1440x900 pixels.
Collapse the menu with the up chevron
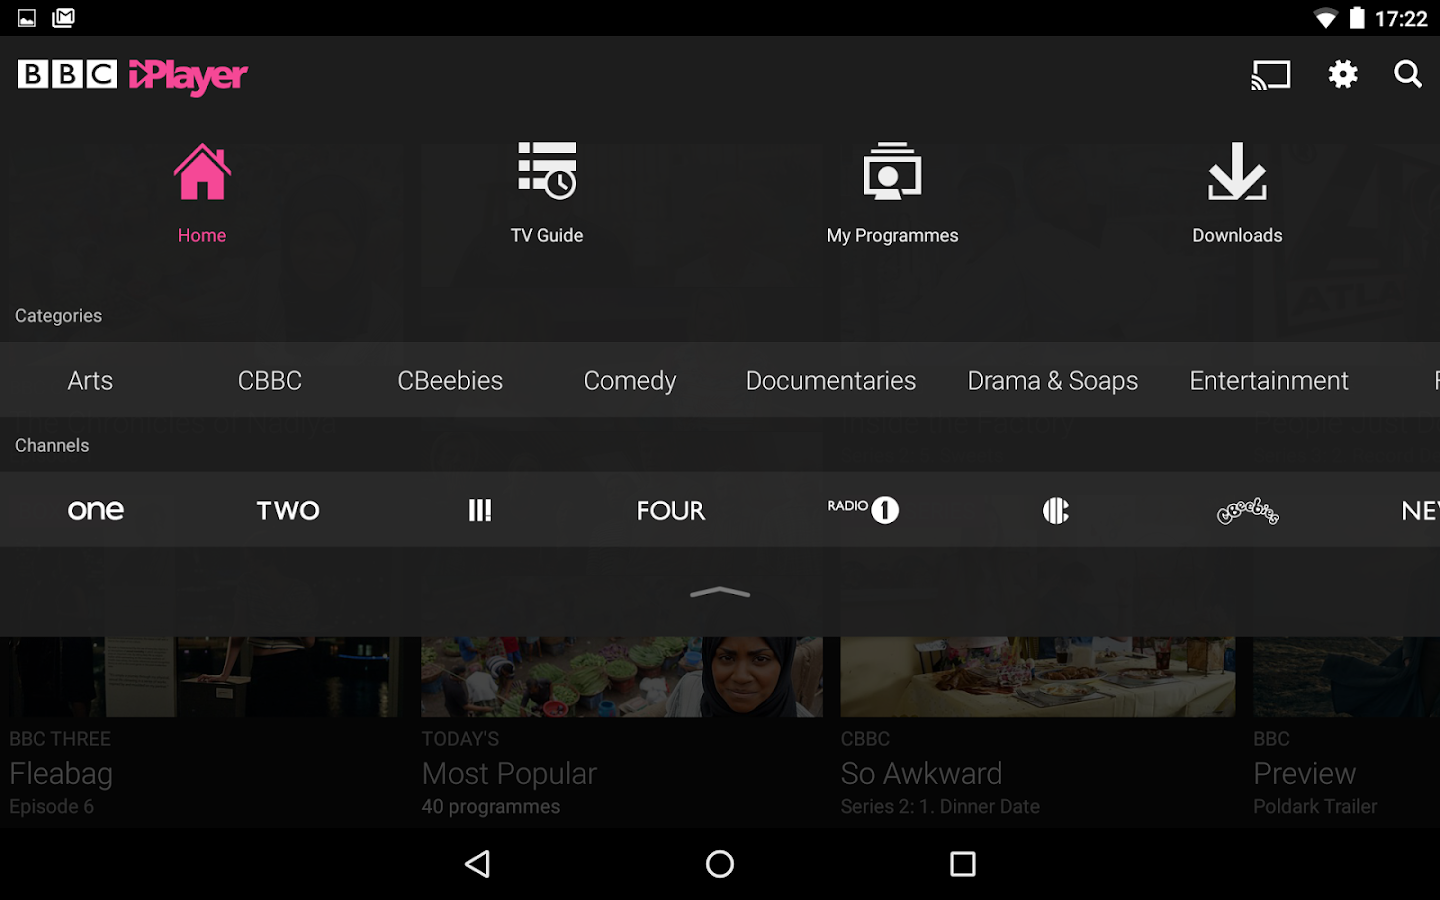click(720, 593)
